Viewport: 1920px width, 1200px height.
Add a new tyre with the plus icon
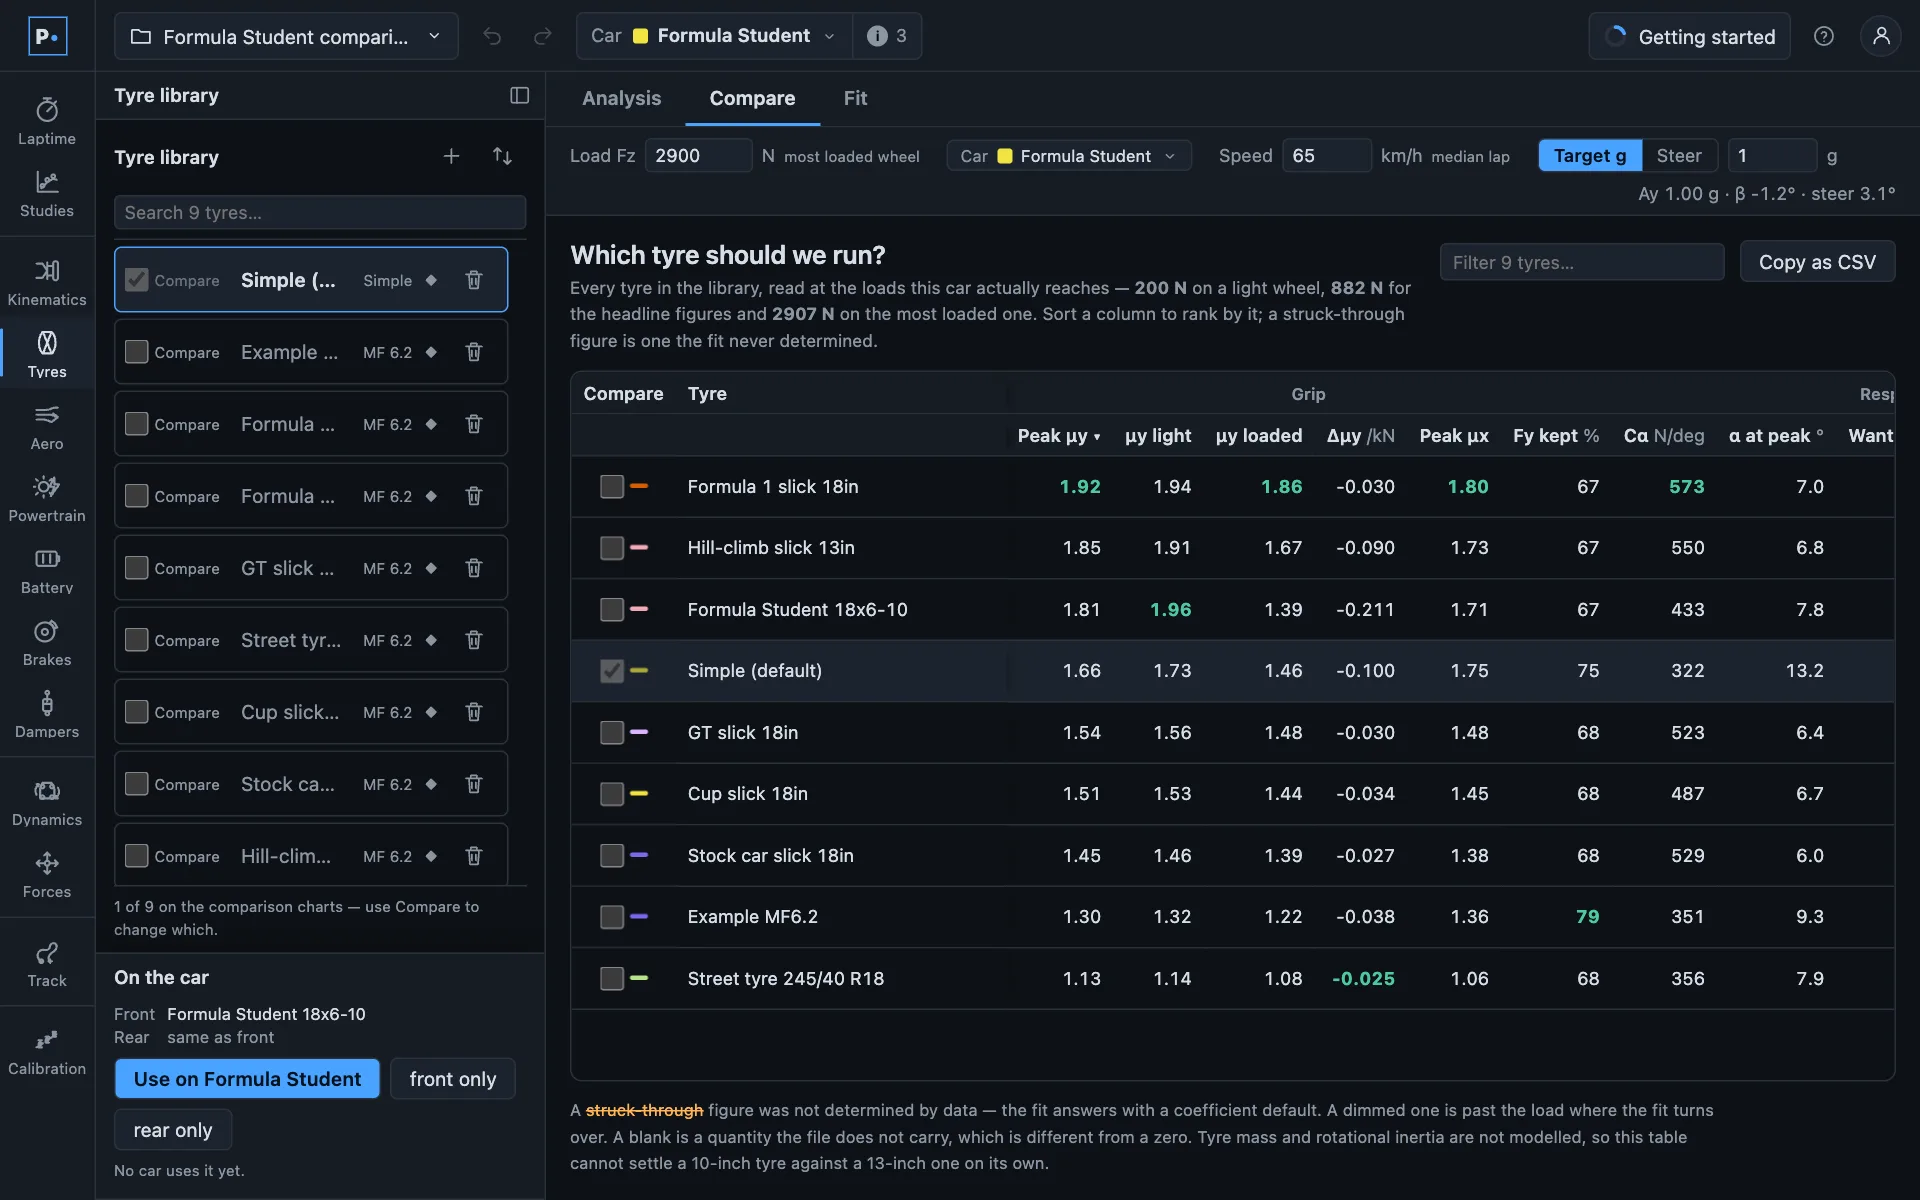coord(451,156)
